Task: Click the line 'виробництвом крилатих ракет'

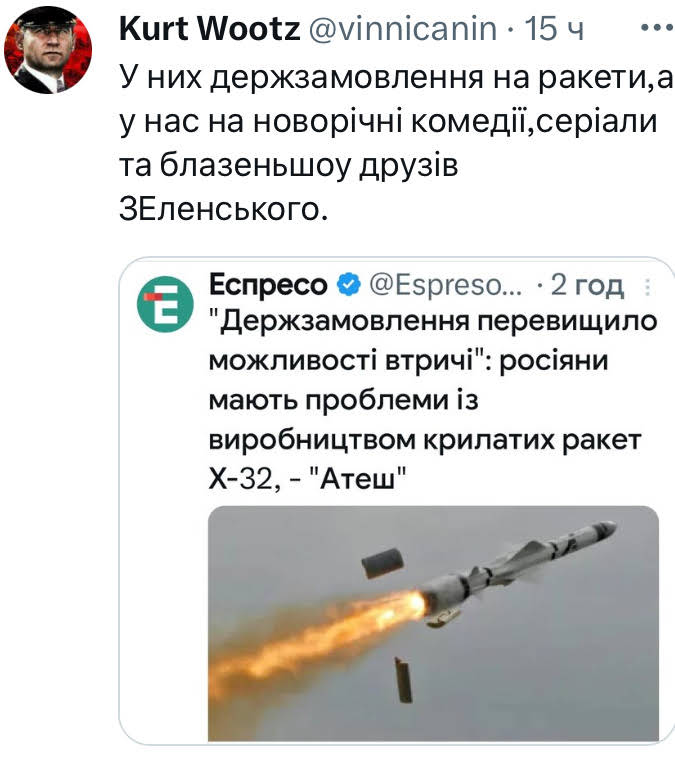Action: pyautogui.click(x=425, y=440)
